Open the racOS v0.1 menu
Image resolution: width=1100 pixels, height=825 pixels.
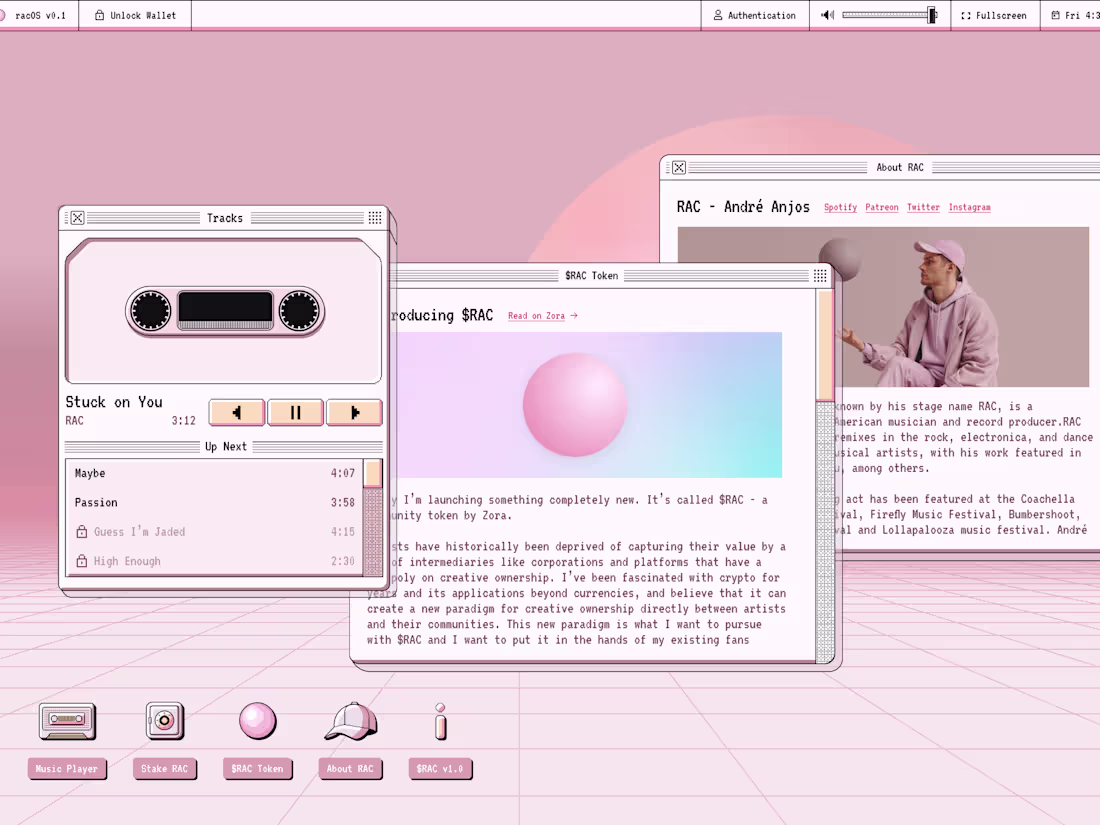(40, 15)
